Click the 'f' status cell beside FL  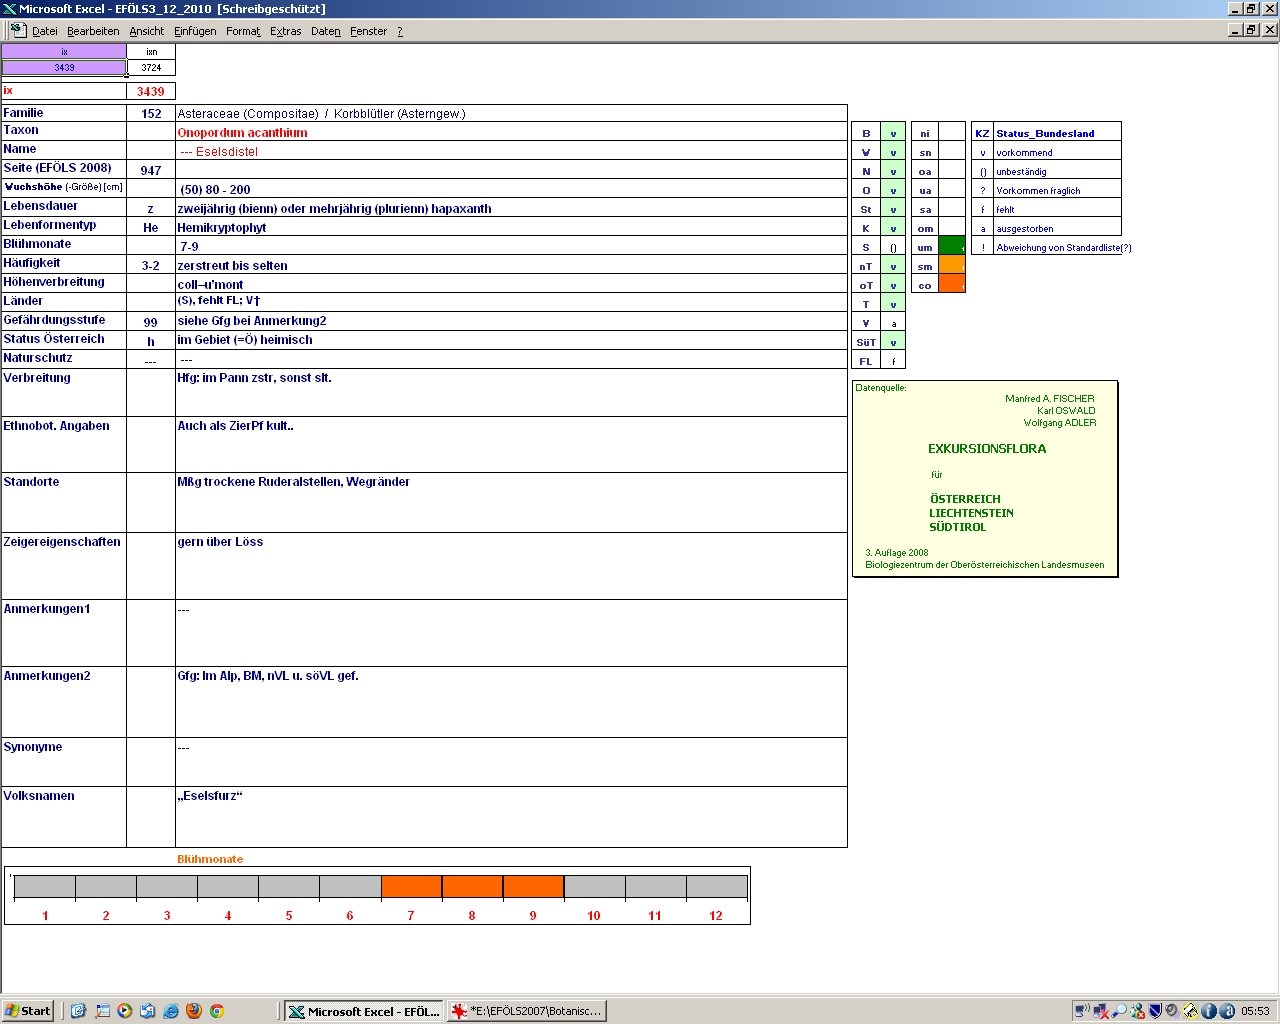point(893,361)
